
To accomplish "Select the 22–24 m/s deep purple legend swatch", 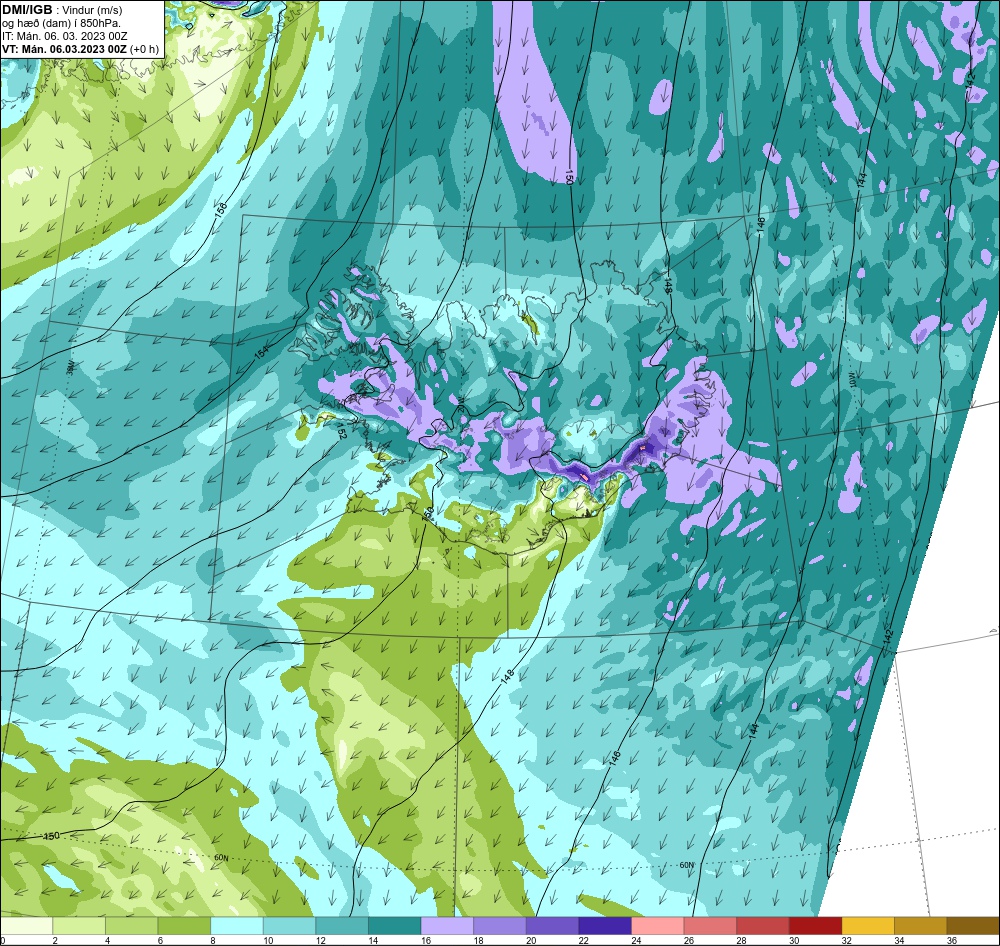I will [605, 926].
